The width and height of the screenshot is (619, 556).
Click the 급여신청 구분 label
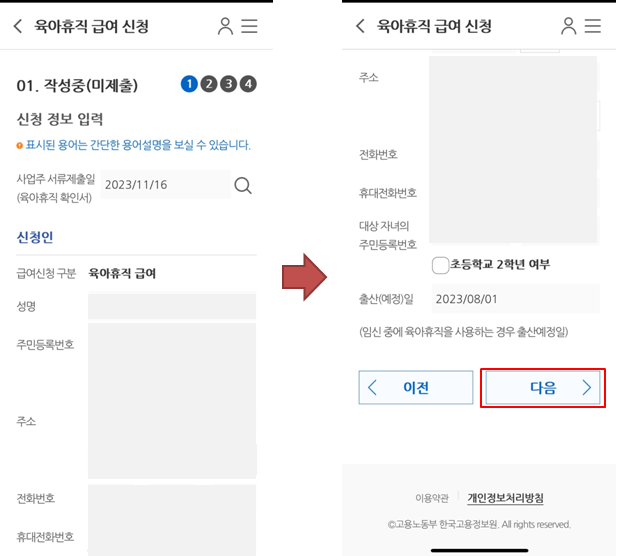pyautogui.click(x=46, y=273)
